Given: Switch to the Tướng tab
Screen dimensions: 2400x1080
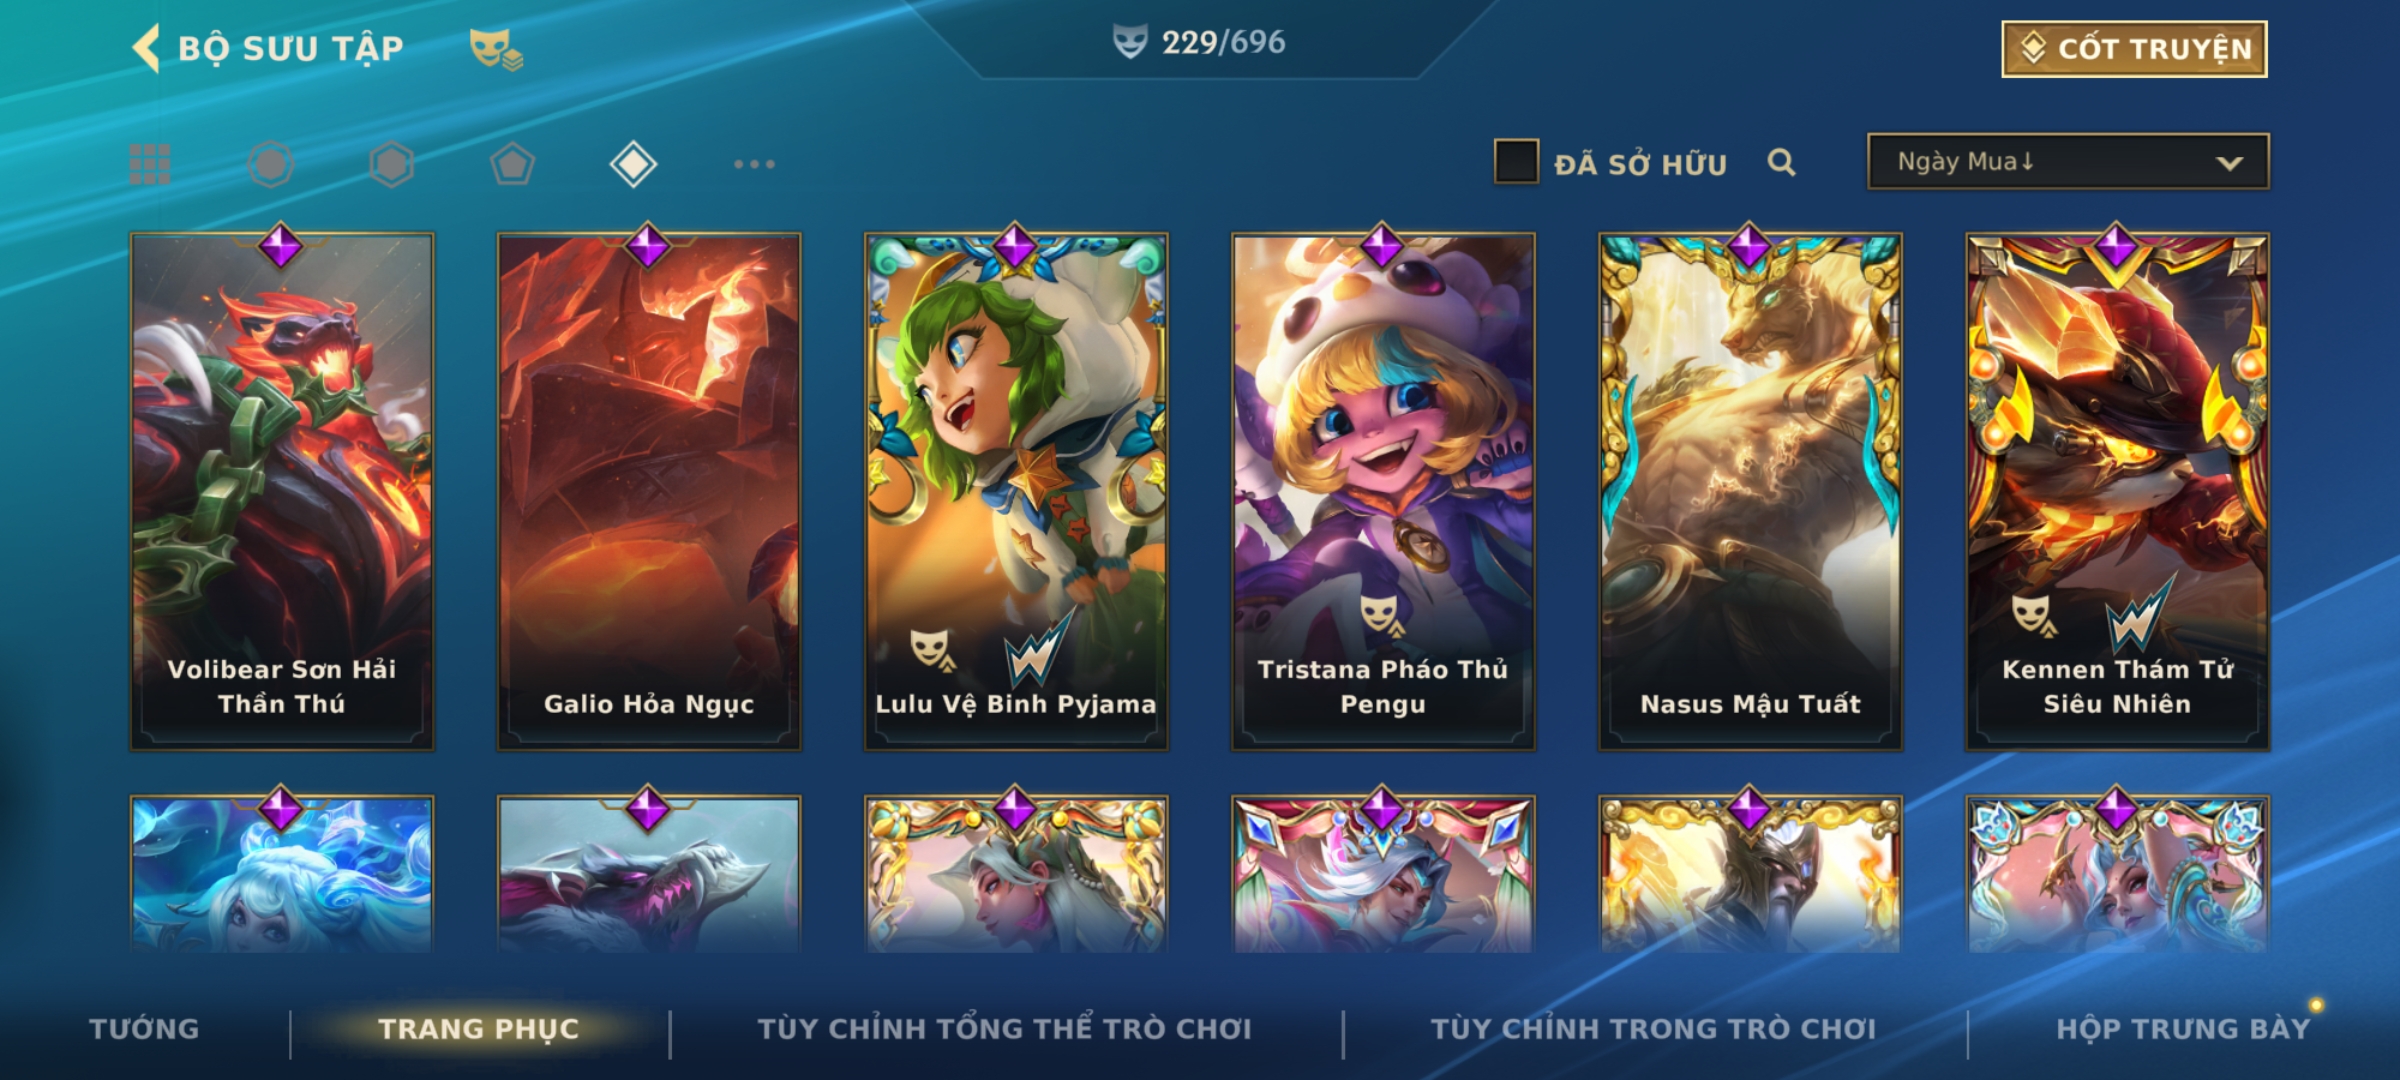Looking at the screenshot, I should pos(144,1029).
